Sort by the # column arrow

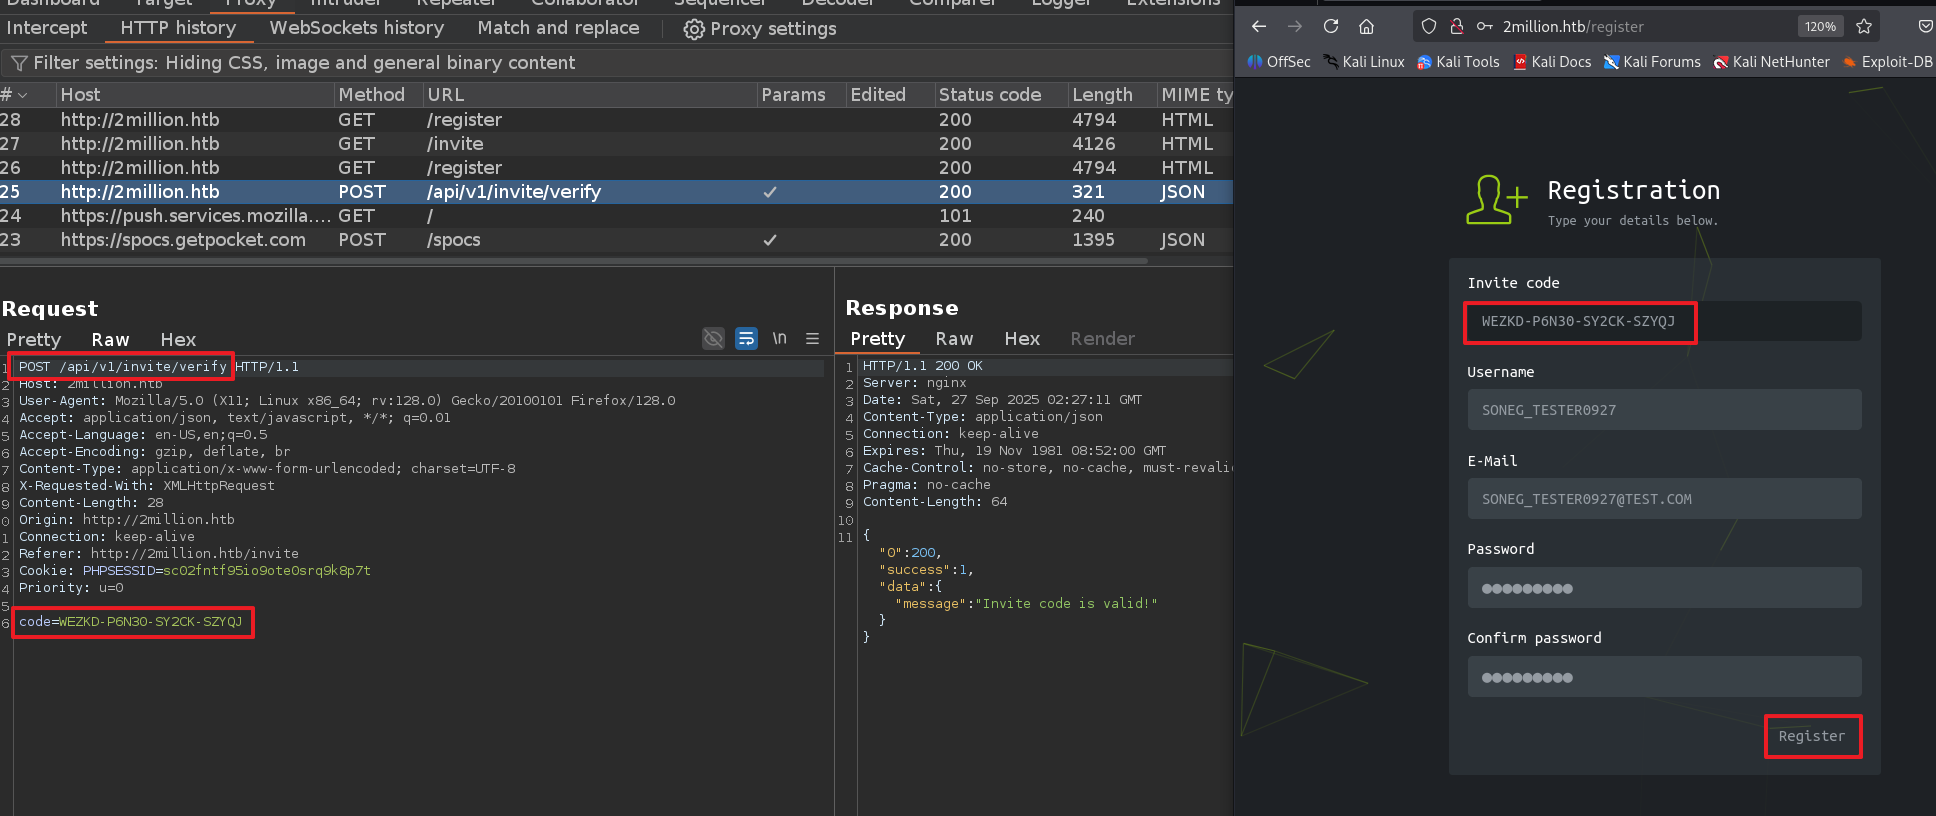22,95
